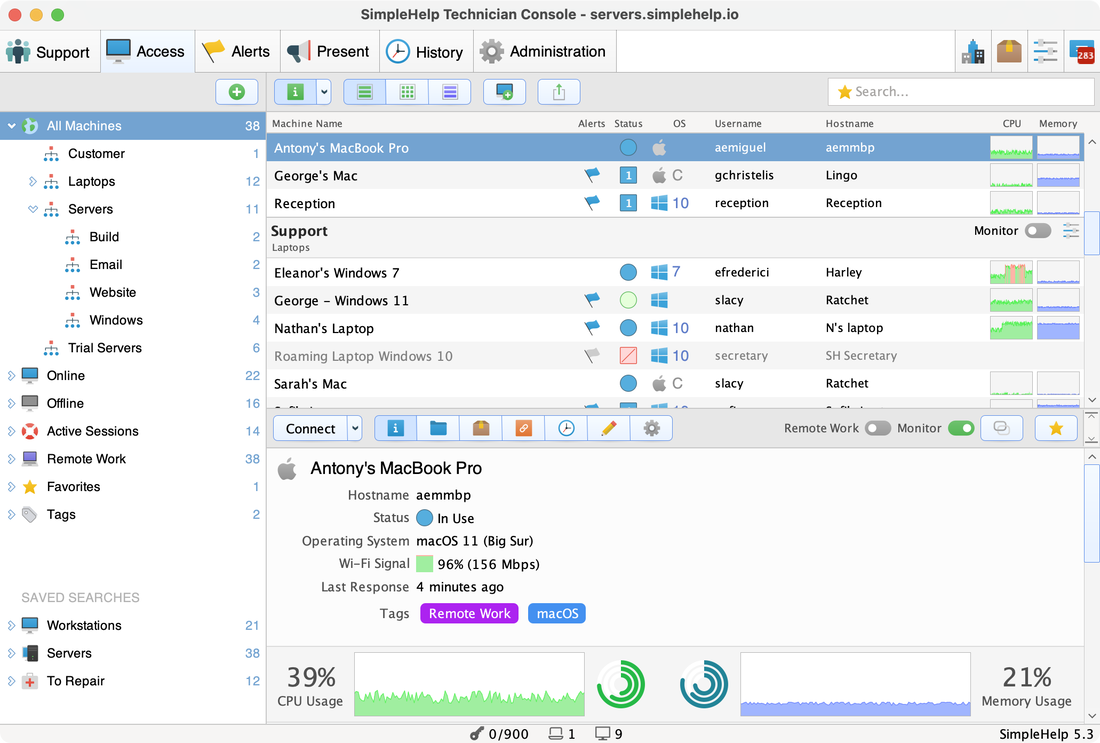Open the Alerts tab

click(x=236, y=52)
